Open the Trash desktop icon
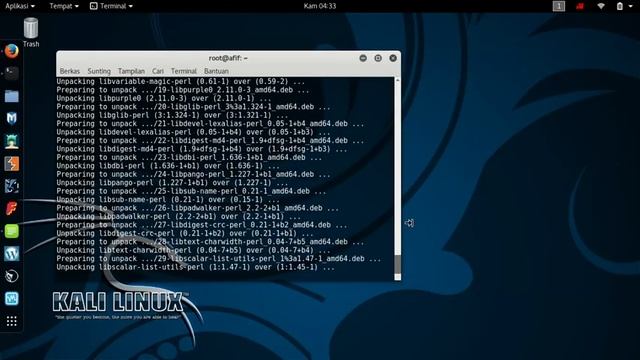 31,33
